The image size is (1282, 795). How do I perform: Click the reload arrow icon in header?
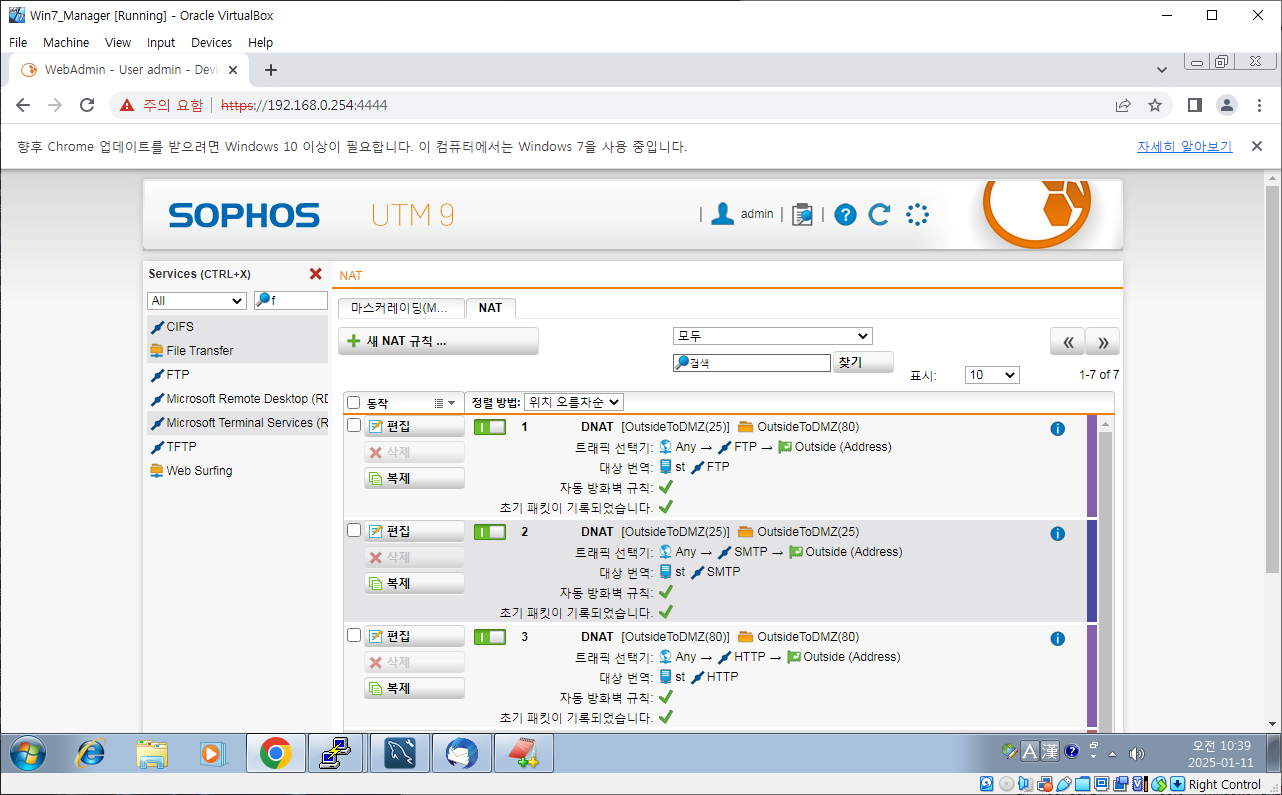(x=879, y=214)
